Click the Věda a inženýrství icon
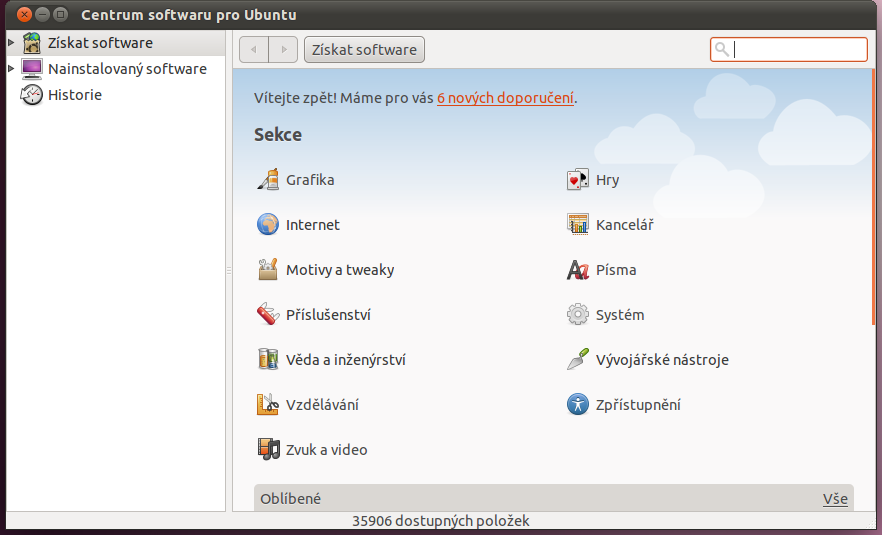This screenshot has width=882, height=535. point(268,359)
